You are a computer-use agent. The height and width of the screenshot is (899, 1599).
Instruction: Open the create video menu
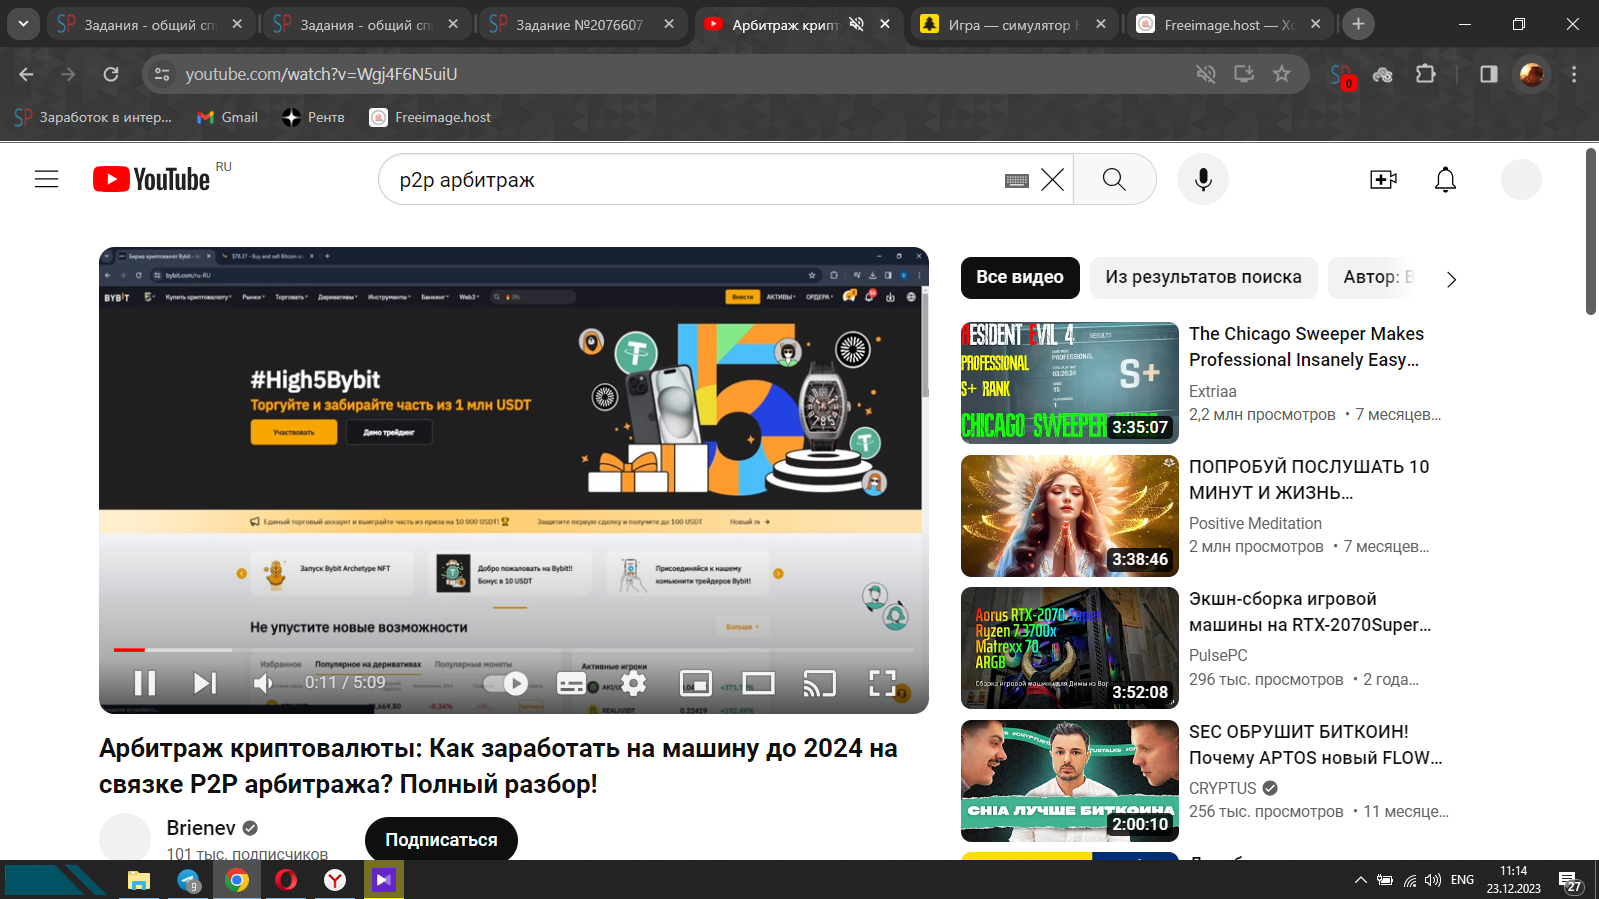click(1383, 179)
